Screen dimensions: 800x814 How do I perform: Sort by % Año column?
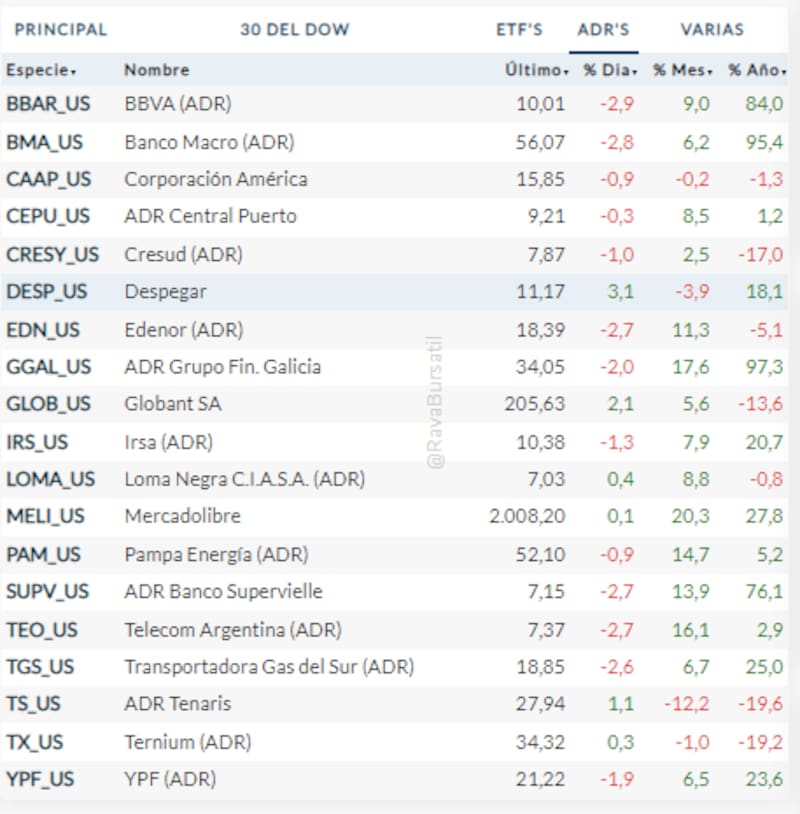click(x=755, y=70)
